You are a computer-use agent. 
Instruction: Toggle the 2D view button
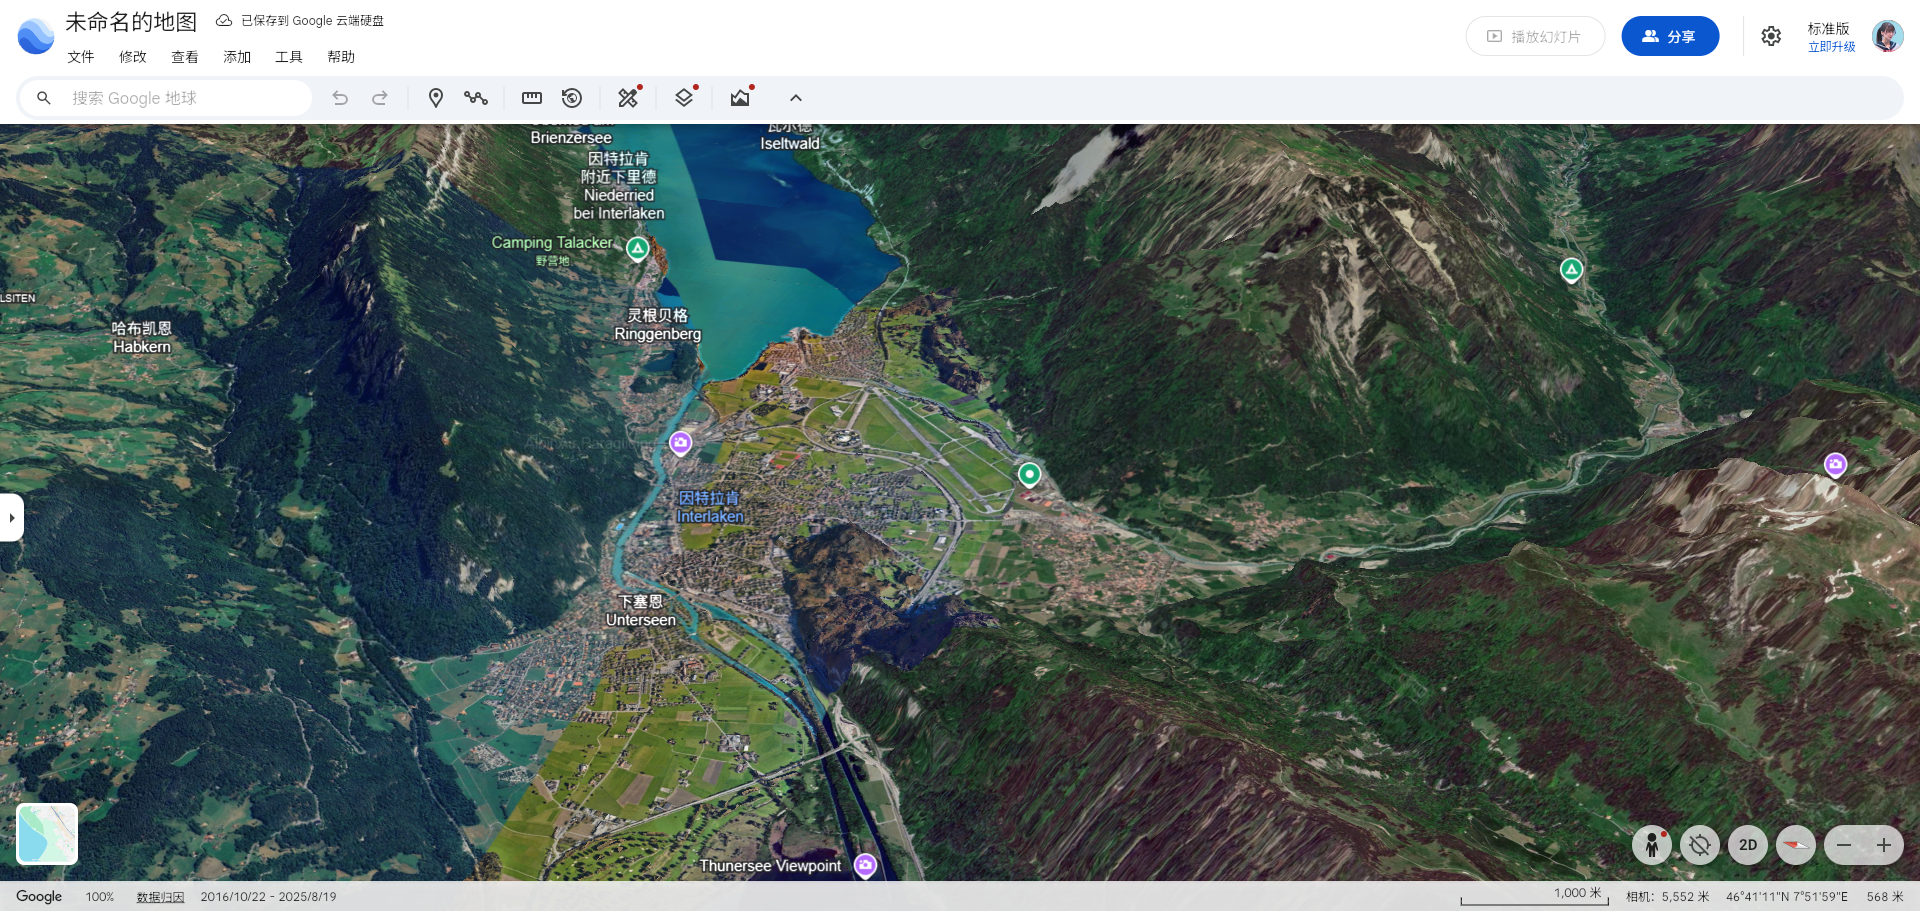coord(1748,845)
